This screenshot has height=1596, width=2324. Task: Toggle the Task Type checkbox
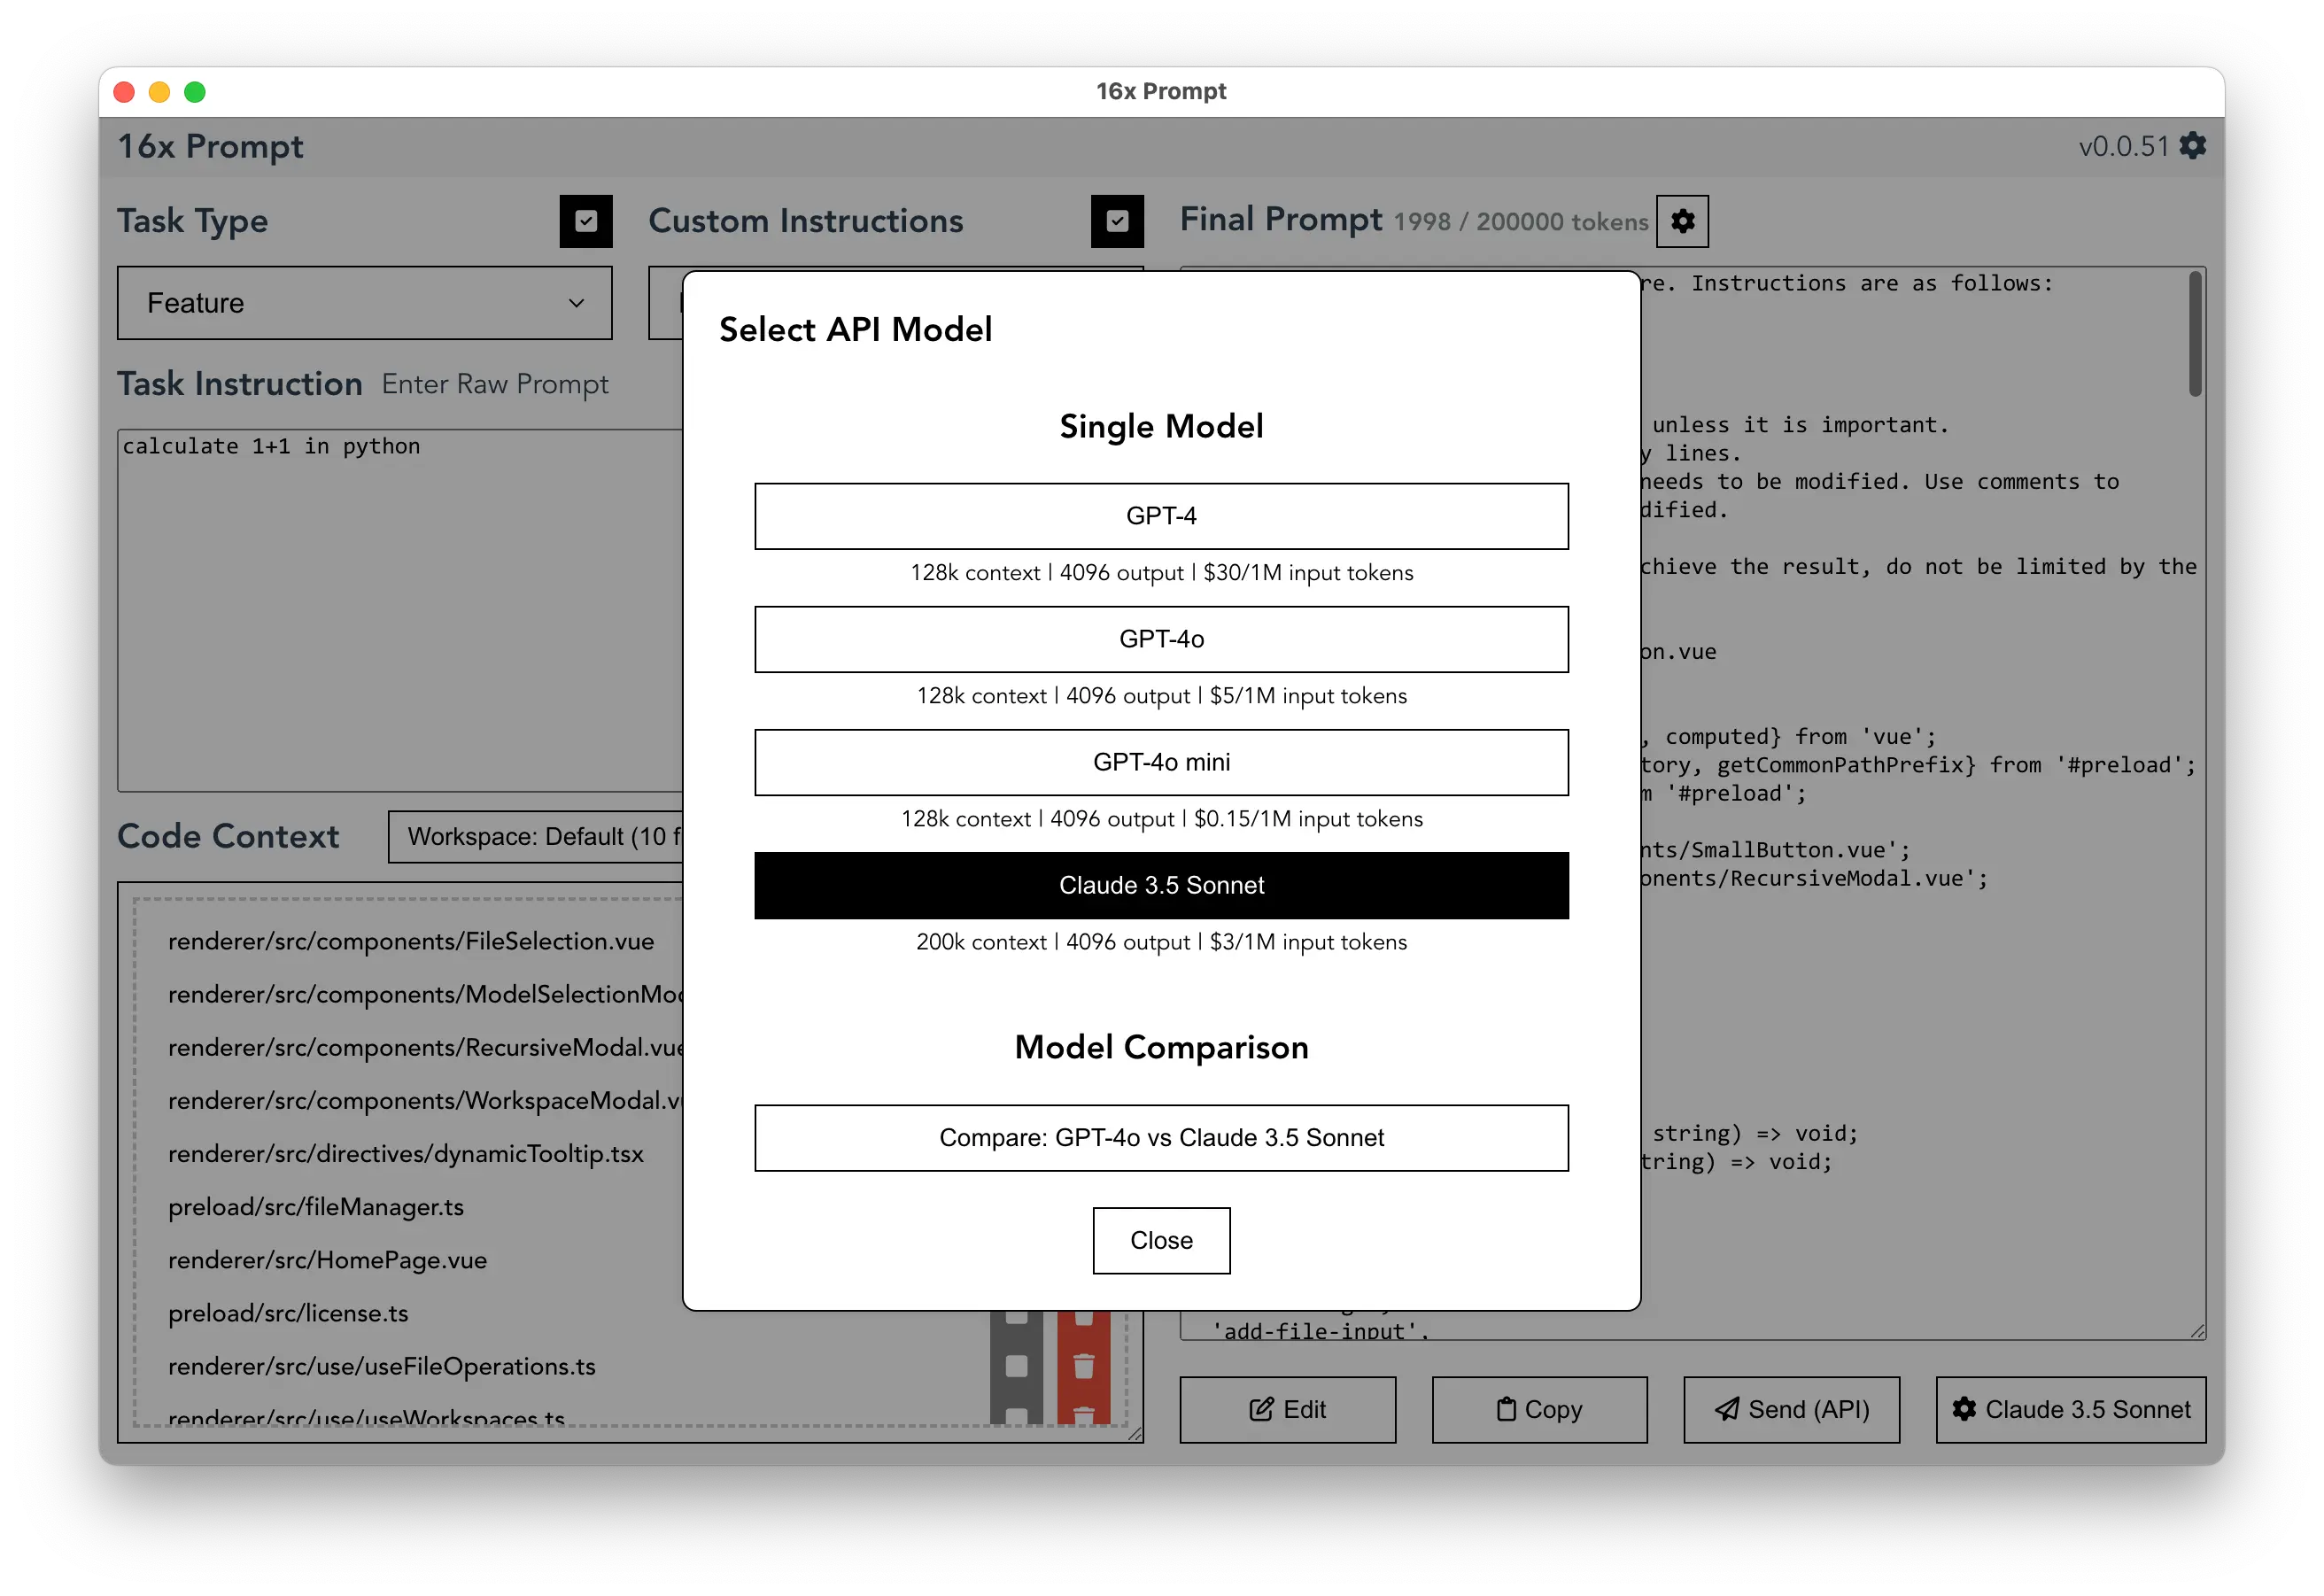tap(586, 221)
